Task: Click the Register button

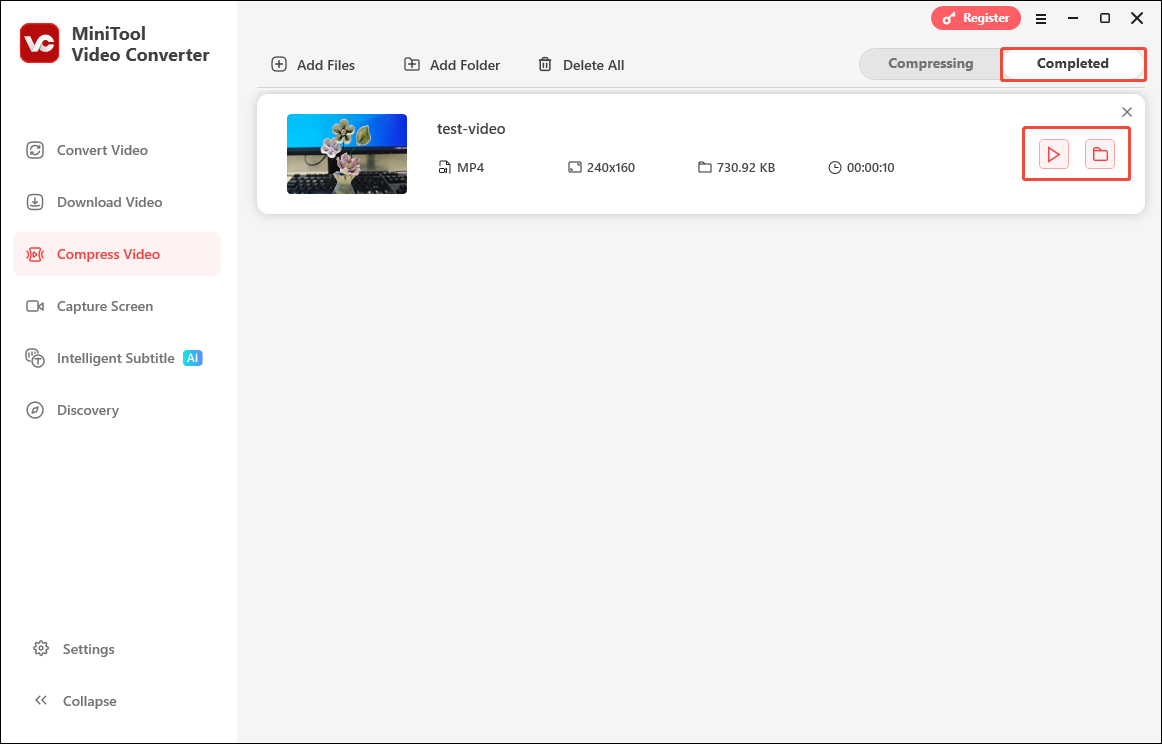Action: tap(976, 18)
